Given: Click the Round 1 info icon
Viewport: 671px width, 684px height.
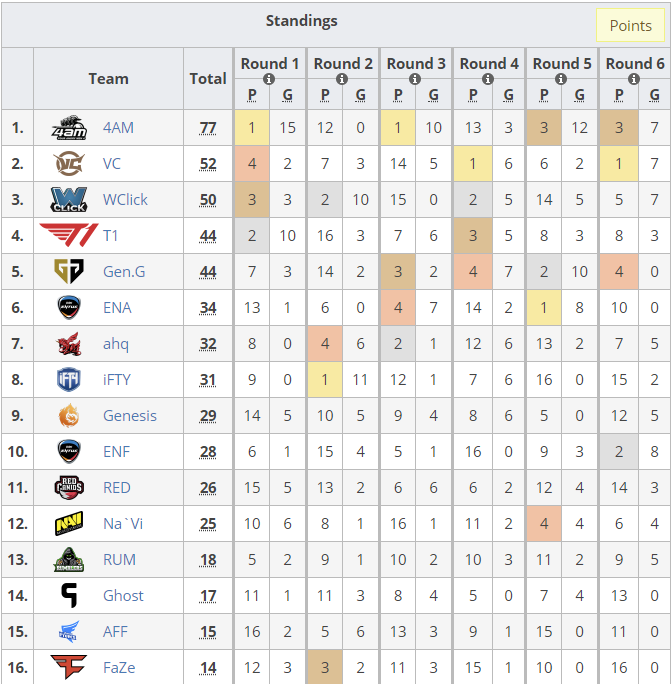Looking at the screenshot, I should pyautogui.click(x=269, y=79).
